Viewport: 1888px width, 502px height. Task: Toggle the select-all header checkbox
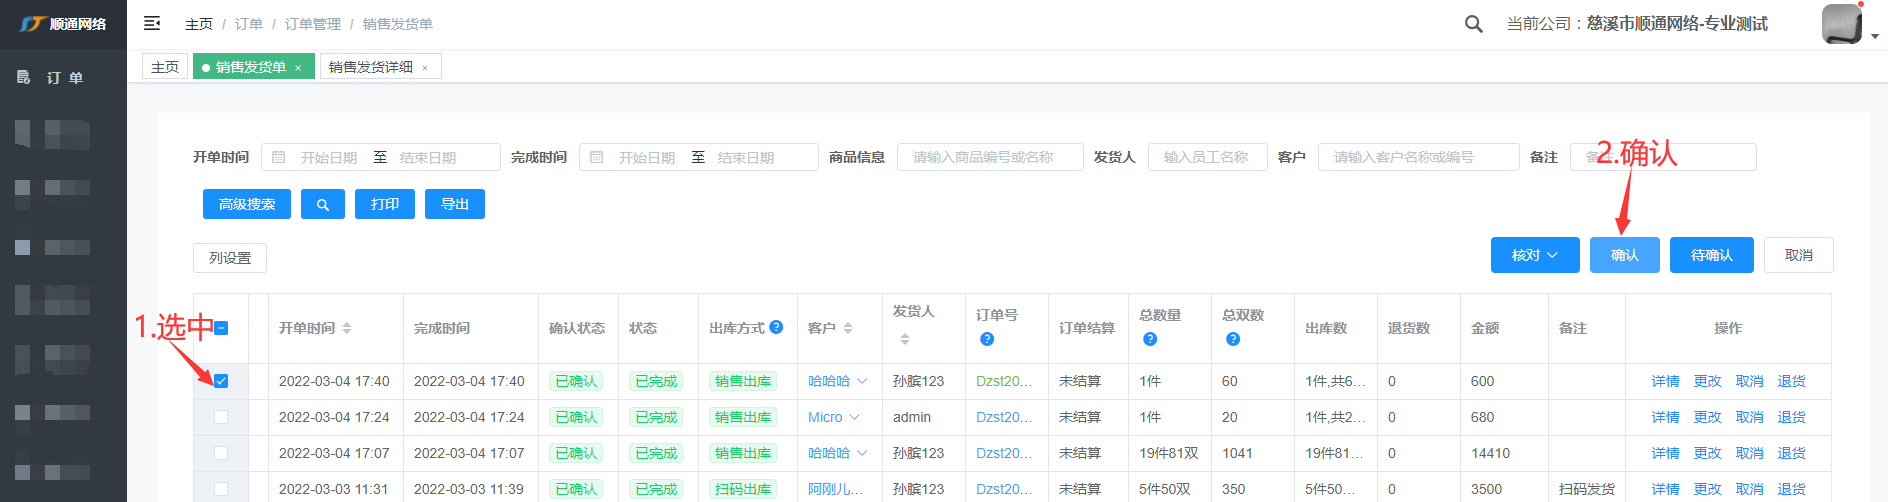[x=221, y=328]
